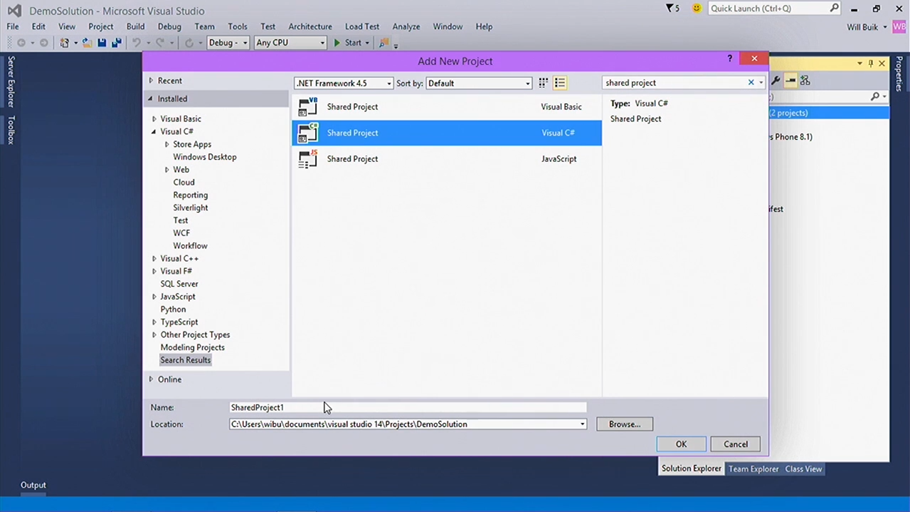Click the Browse... button
The height and width of the screenshot is (512, 910).
coord(624,424)
